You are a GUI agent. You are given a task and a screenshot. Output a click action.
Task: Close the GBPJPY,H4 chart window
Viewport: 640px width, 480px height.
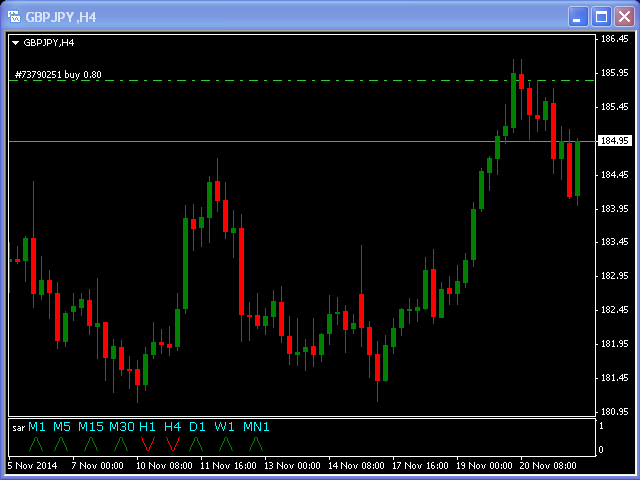[624, 17]
